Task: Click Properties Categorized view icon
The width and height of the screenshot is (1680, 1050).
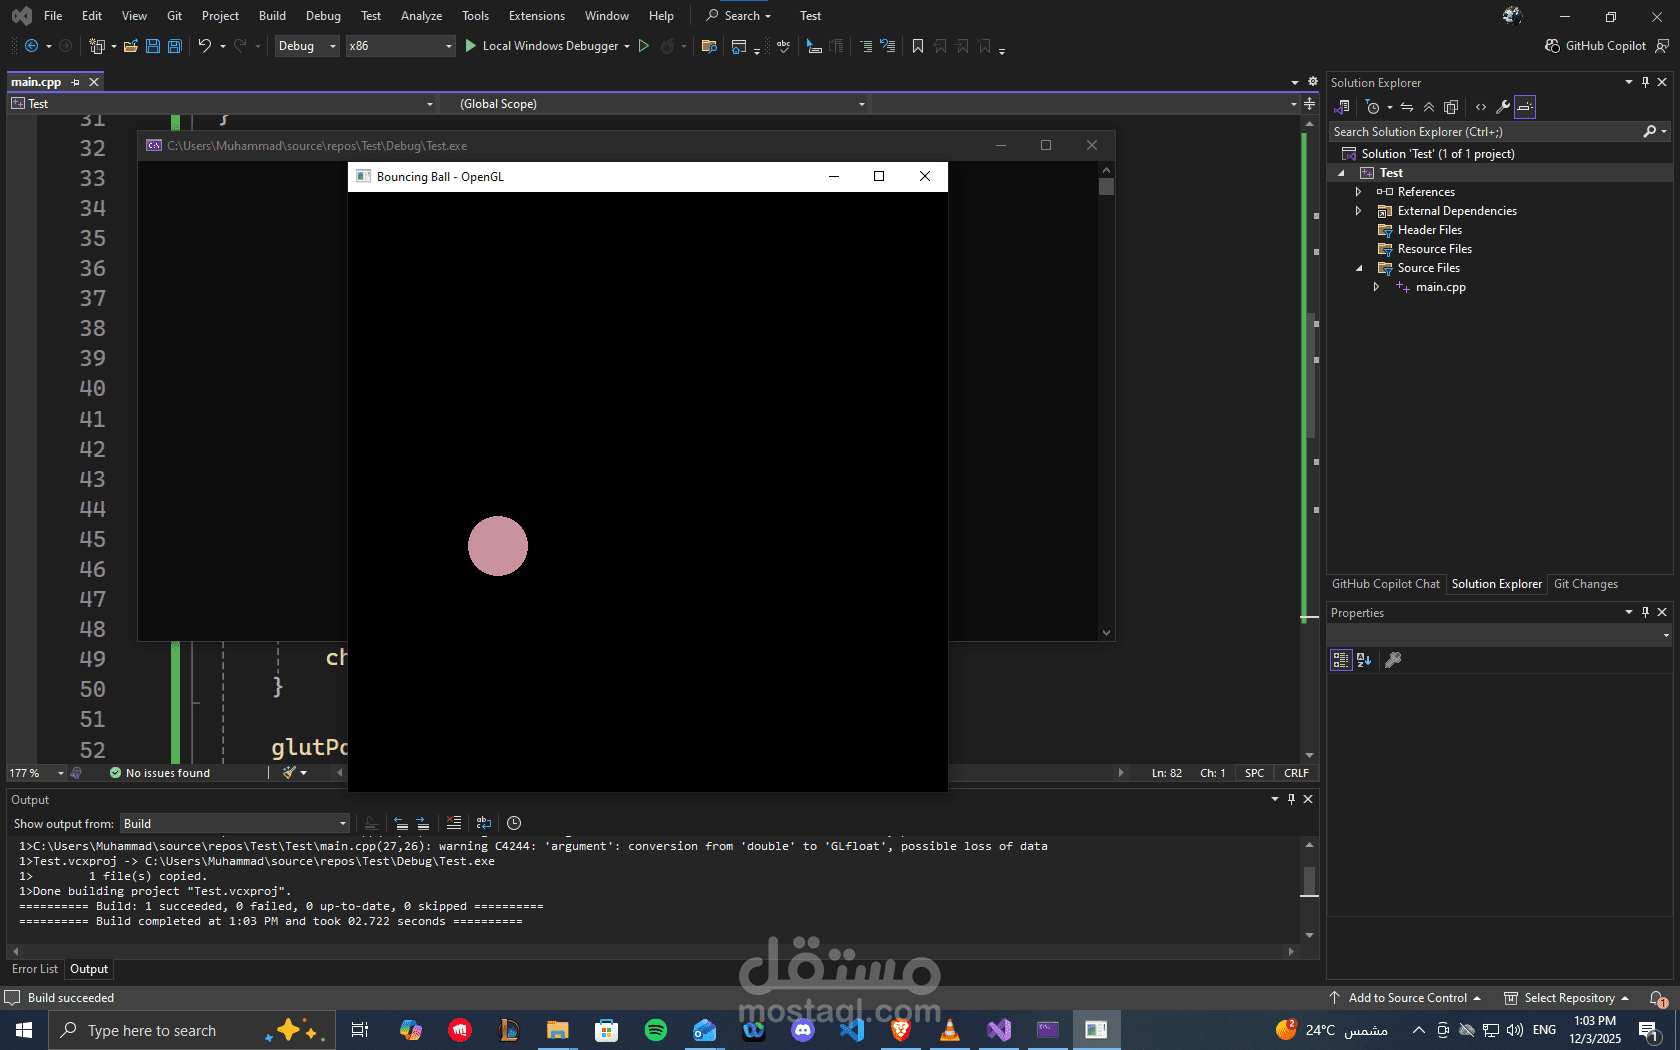Action: pyautogui.click(x=1341, y=660)
